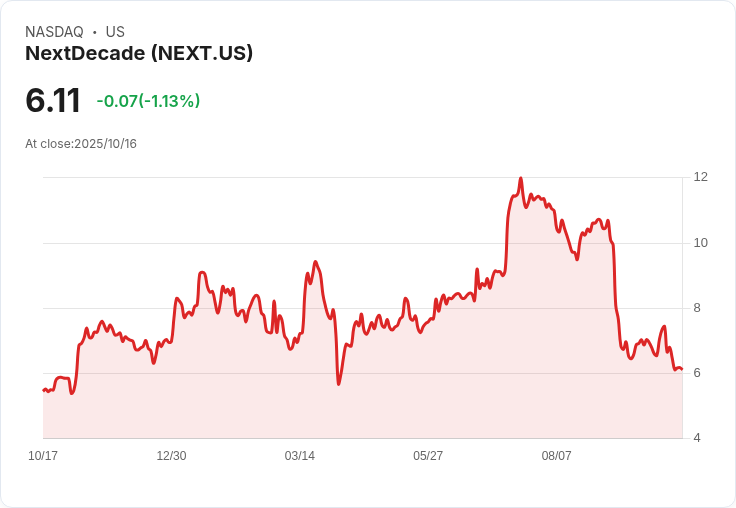Click the 03/14 date axis label
736x508 pixels.
[299, 456]
